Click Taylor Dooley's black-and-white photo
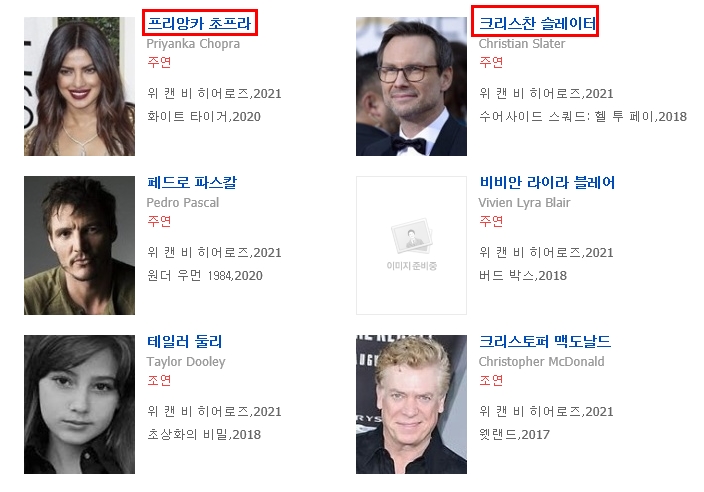The height and width of the screenshot is (492, 704). click(x=79, y=404)
